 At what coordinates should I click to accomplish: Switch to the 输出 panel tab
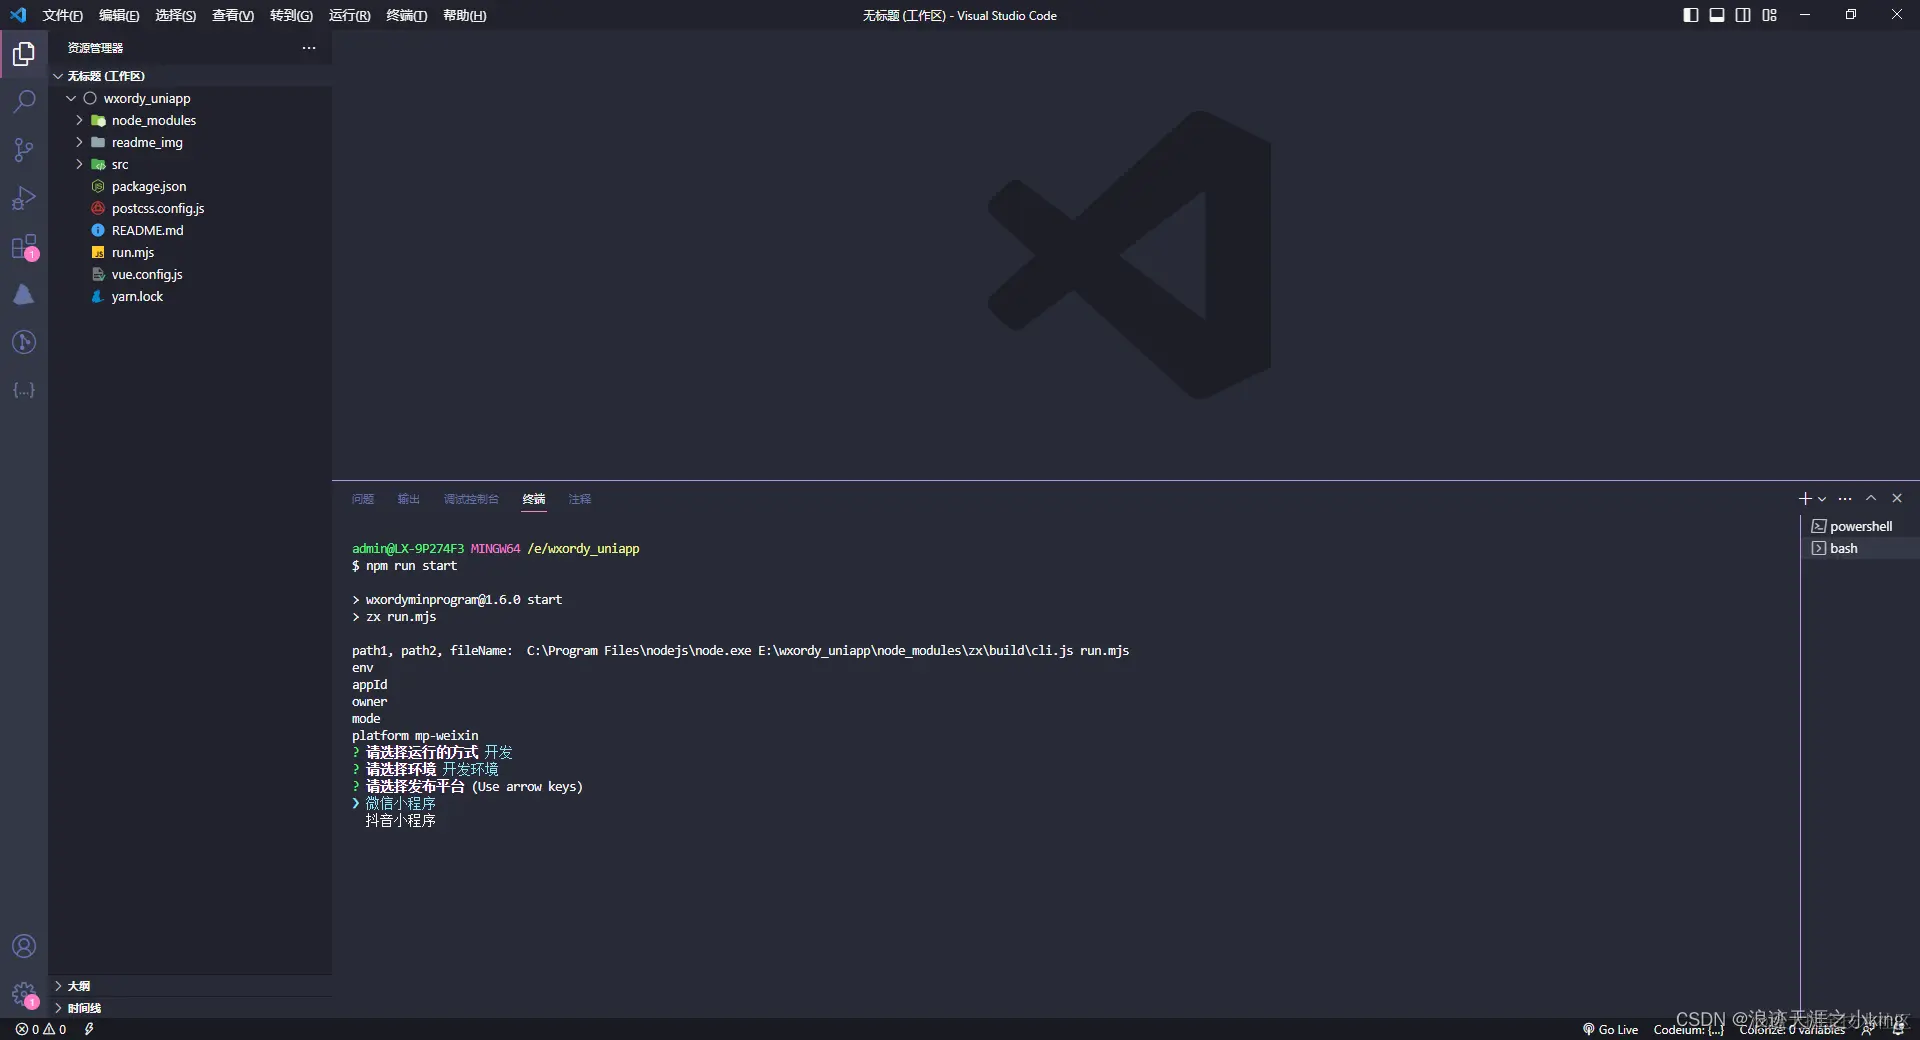409,499
